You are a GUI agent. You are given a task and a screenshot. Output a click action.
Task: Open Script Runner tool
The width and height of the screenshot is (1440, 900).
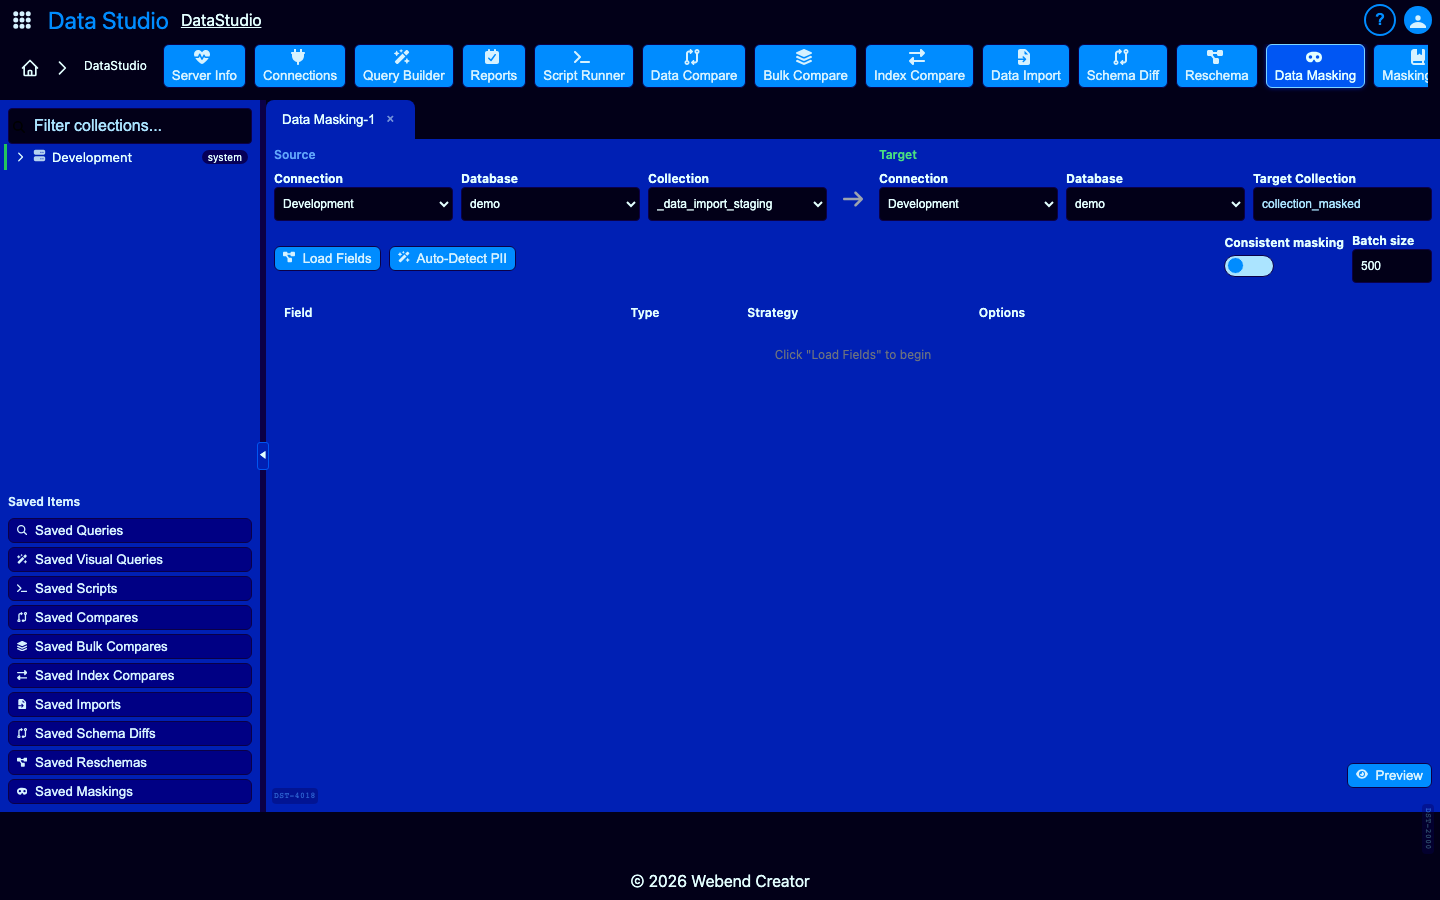(584, 66)
